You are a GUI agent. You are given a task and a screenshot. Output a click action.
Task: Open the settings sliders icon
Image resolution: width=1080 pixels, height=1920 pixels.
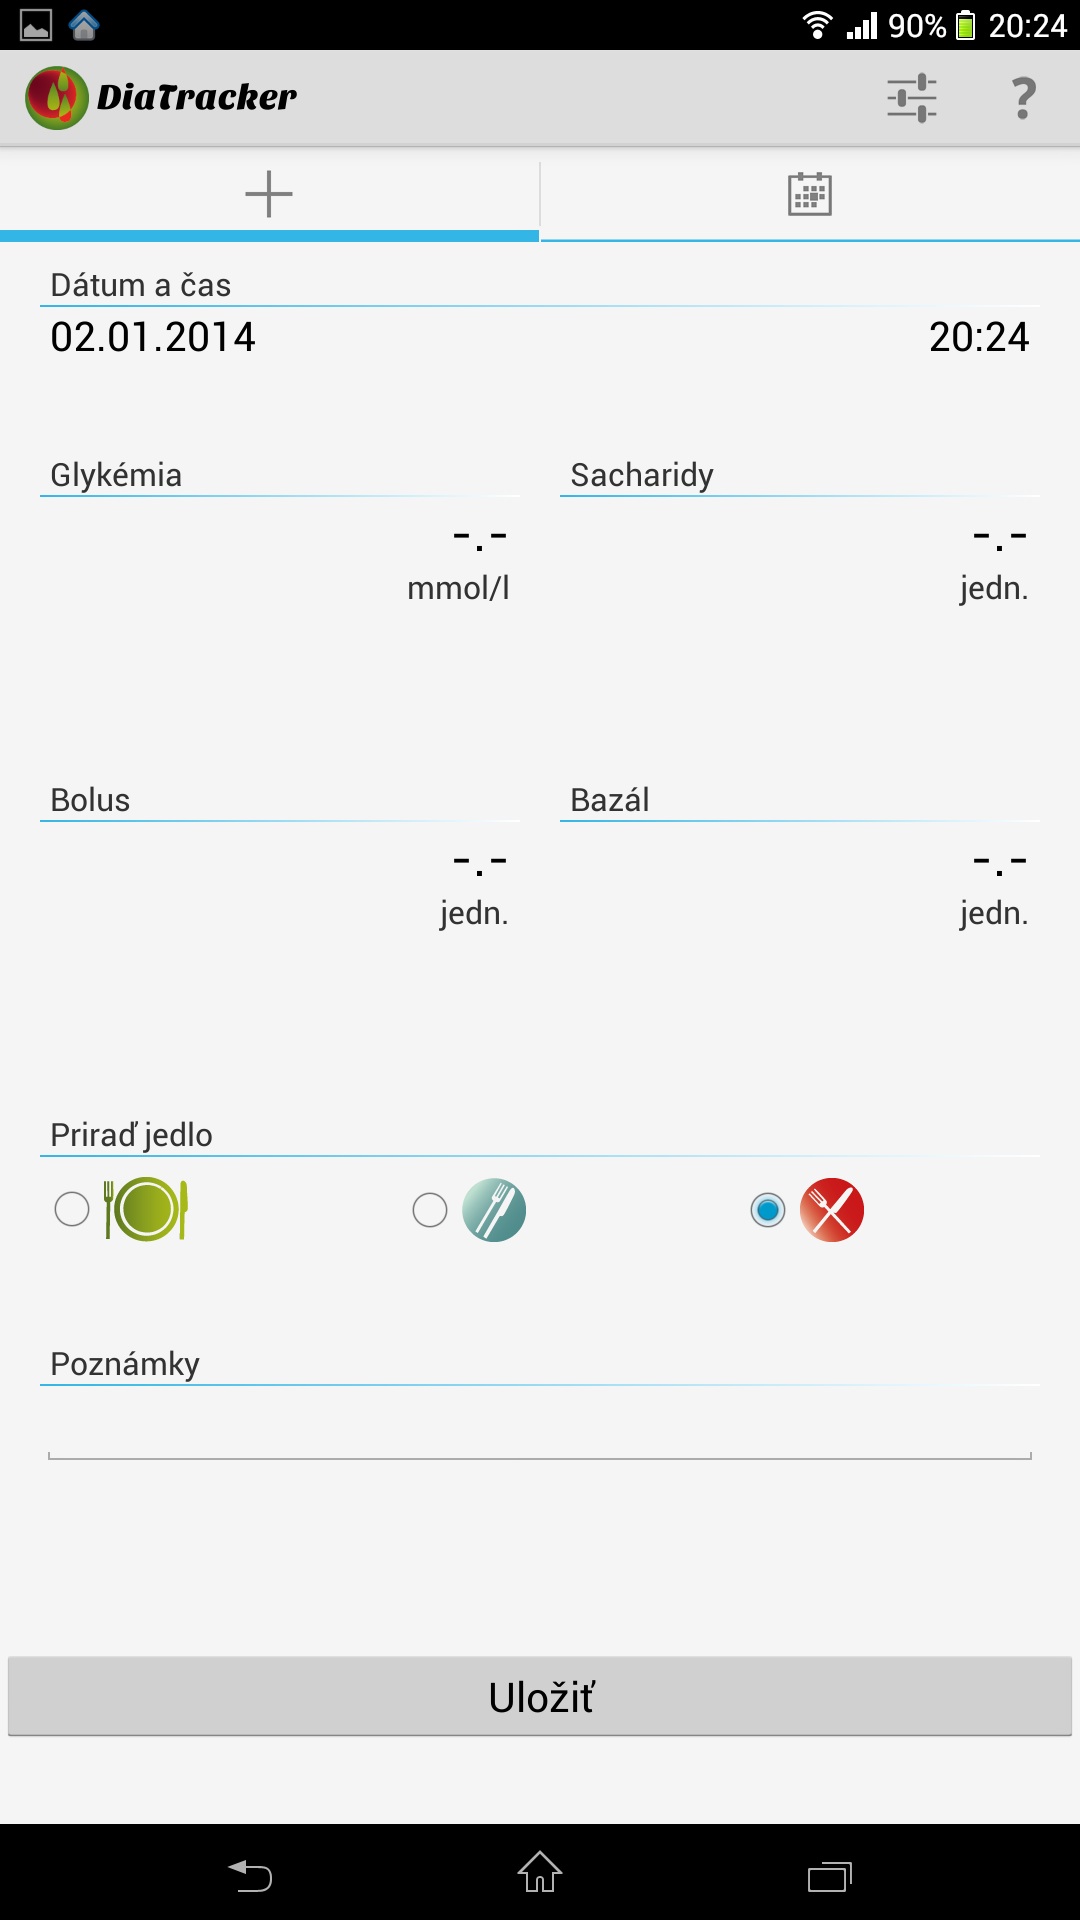click(x=911, y=98)
